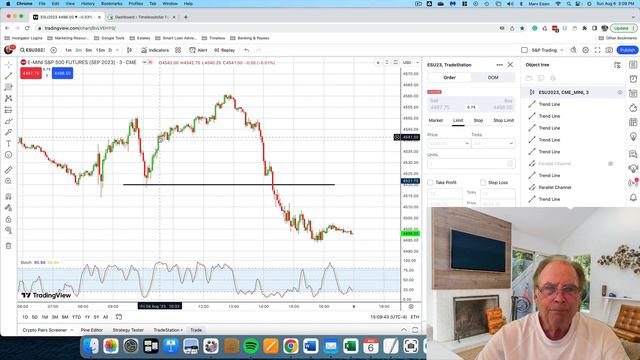Image resolution: width=640 pixels, height=360 pixels.
Task: Open the Indicators dialog
Action: (x=155, y=50)
